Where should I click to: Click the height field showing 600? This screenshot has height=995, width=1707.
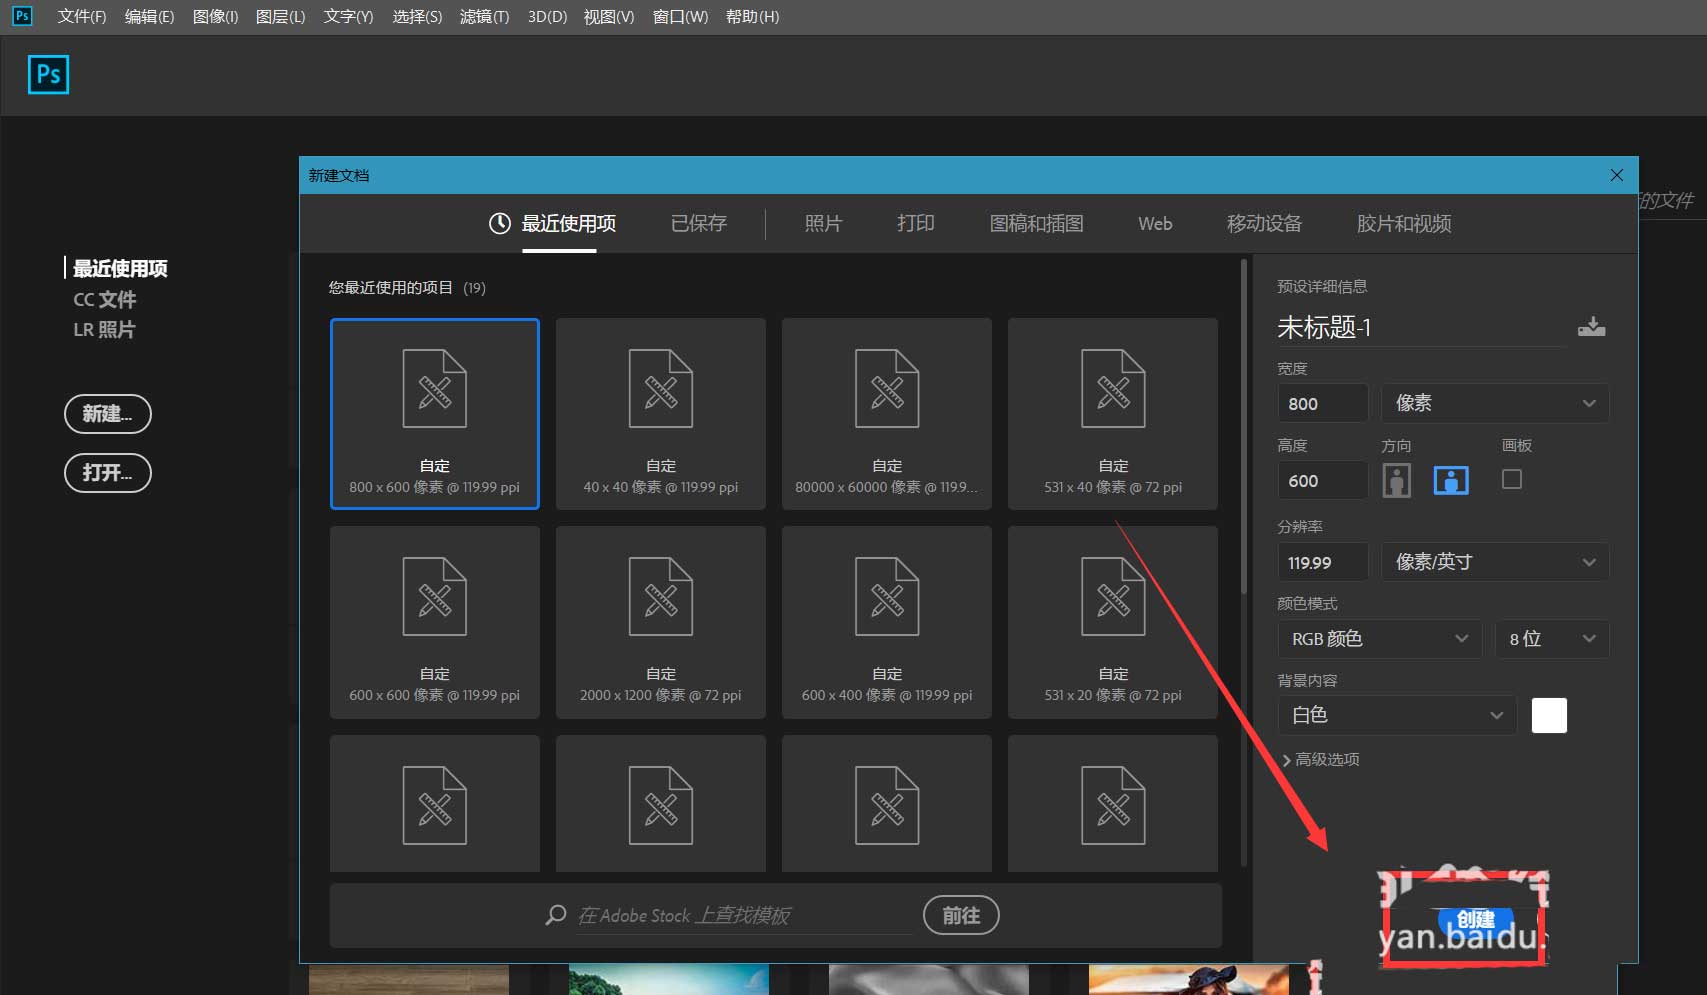(1323, 480)
